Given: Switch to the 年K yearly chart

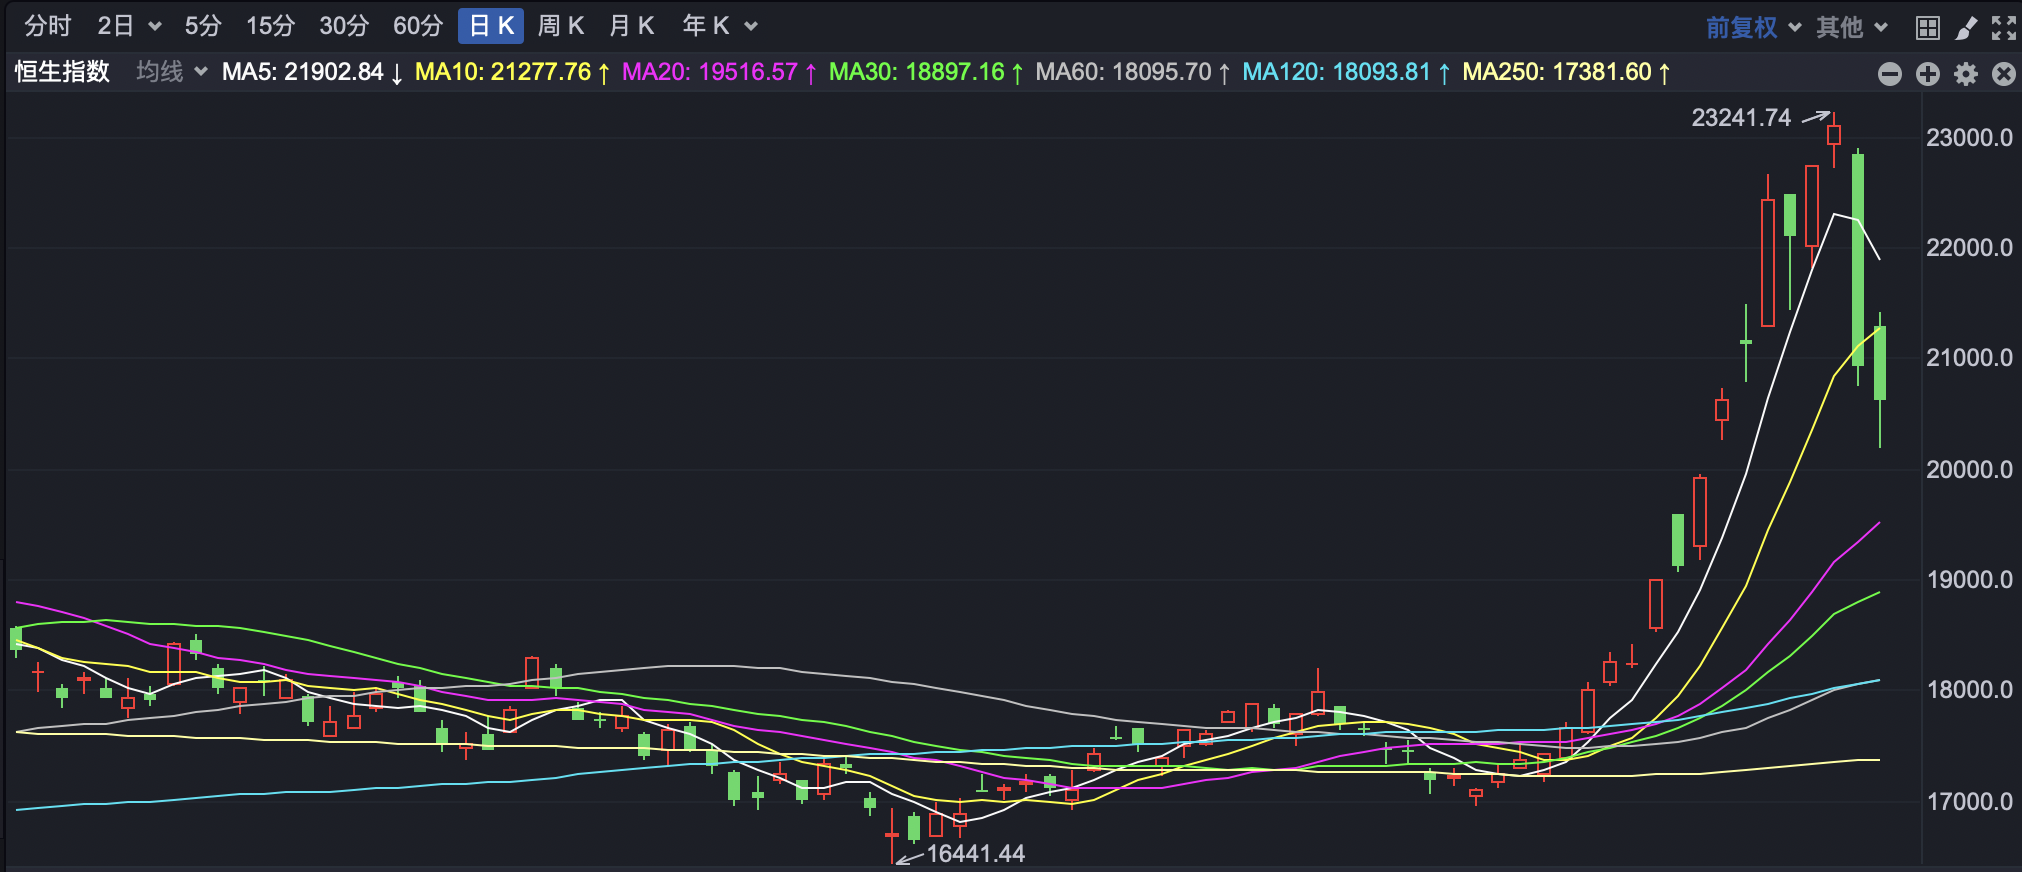Looking at the screenshot, I should 706,26.
